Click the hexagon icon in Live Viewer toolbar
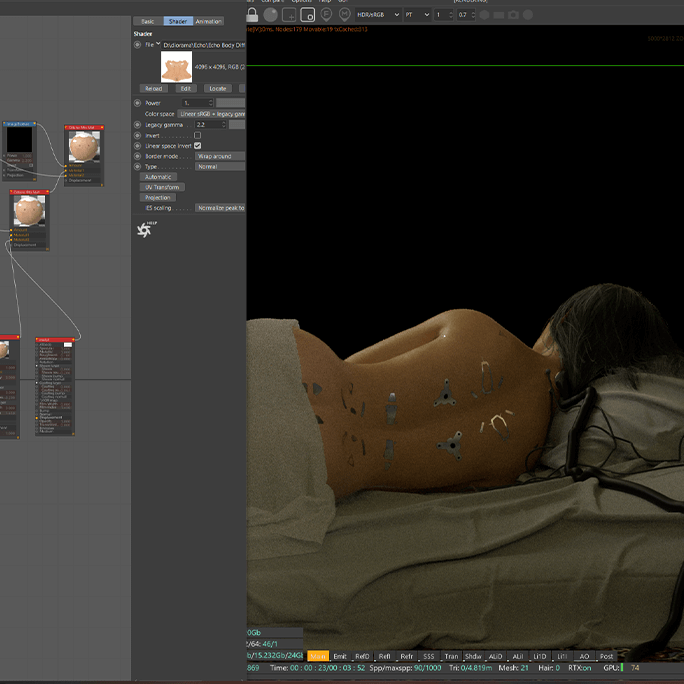 click(484, 15)
